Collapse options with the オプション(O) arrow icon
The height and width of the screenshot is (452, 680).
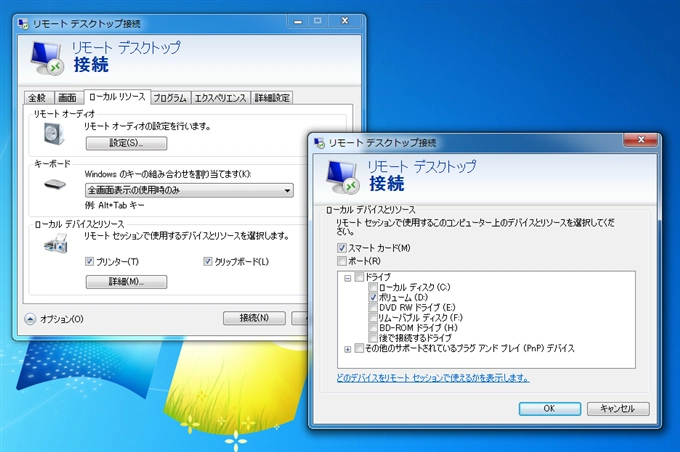[30, 319]
